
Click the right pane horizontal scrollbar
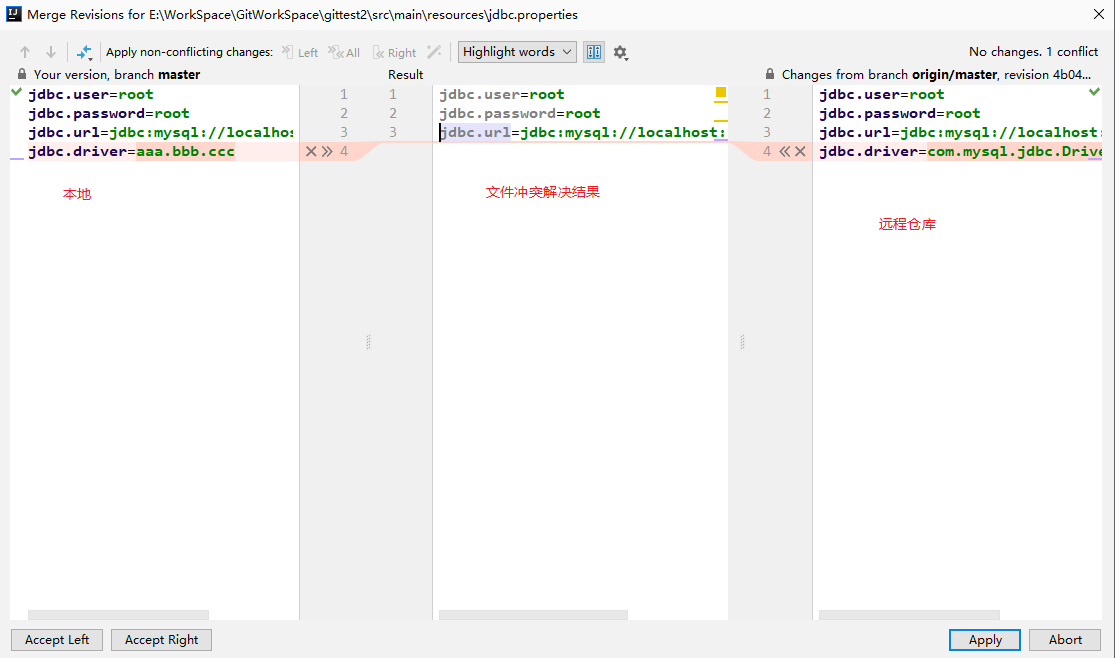909,615
